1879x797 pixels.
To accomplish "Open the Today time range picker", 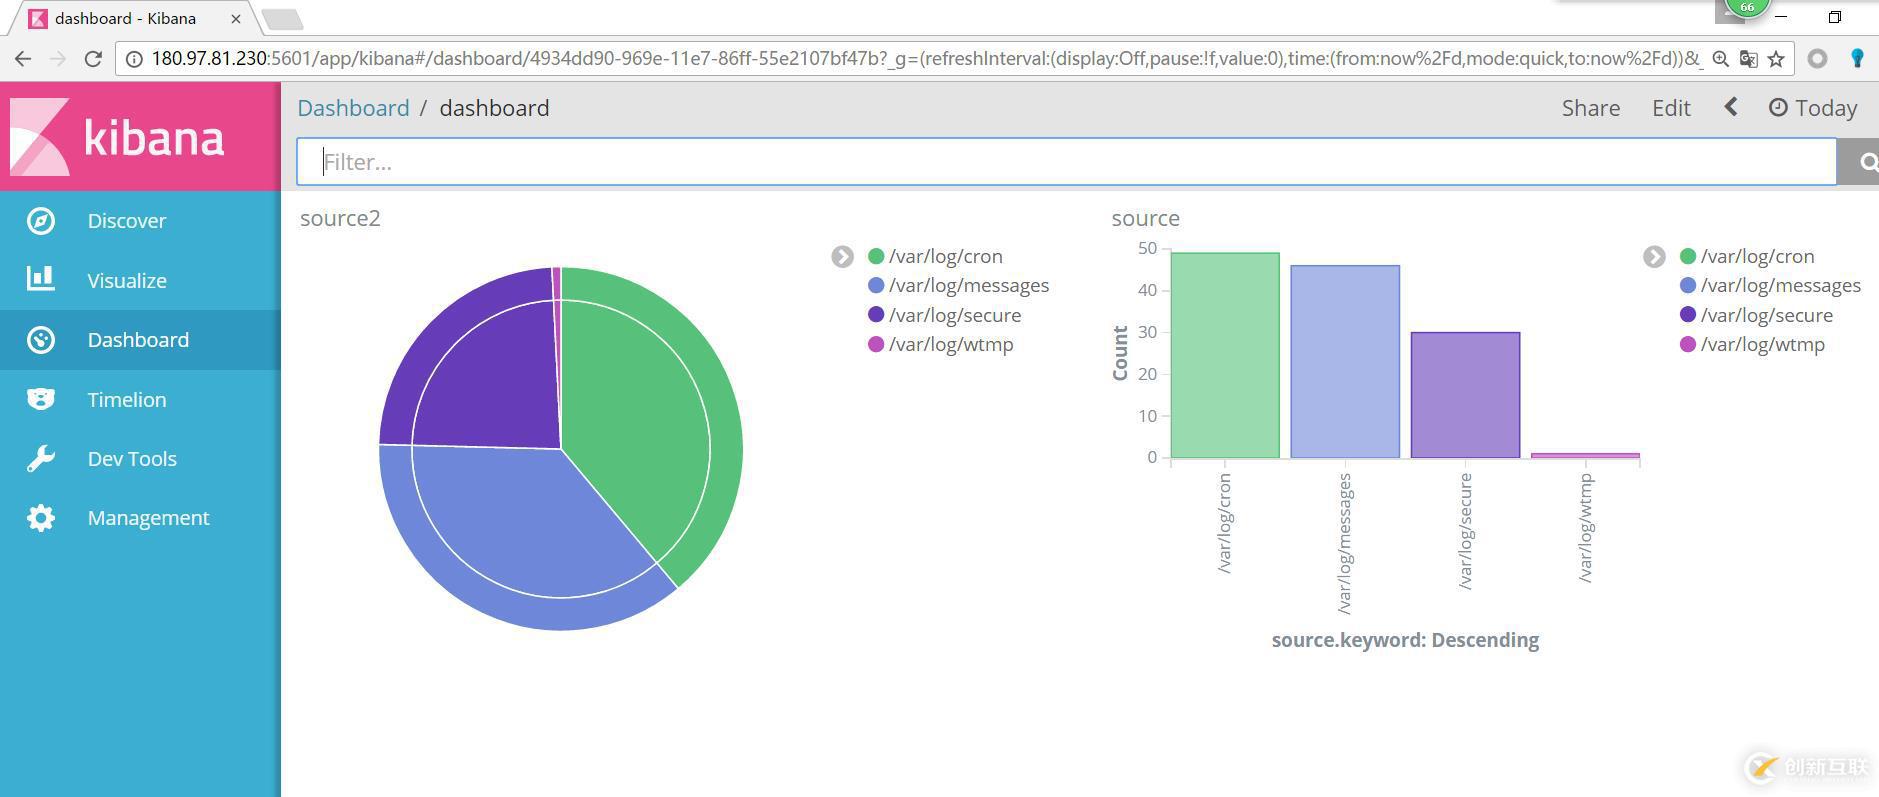I will pos(1813,108).
